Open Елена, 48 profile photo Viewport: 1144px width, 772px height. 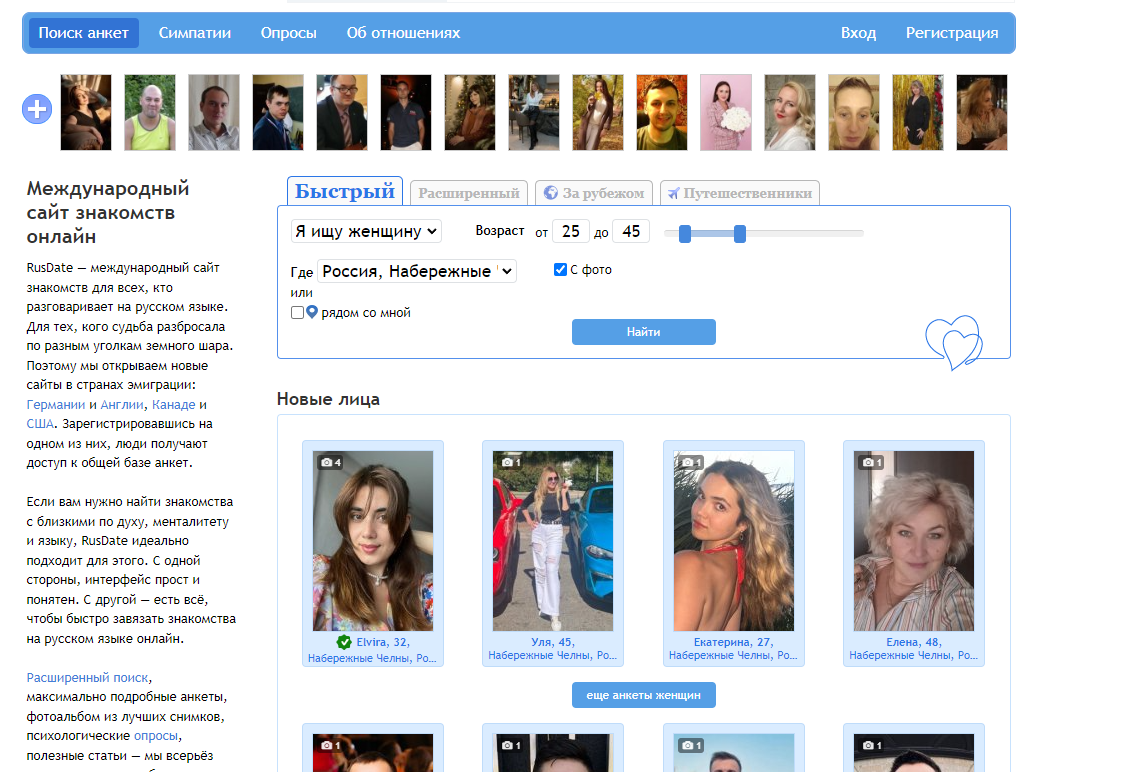(913, 541)
